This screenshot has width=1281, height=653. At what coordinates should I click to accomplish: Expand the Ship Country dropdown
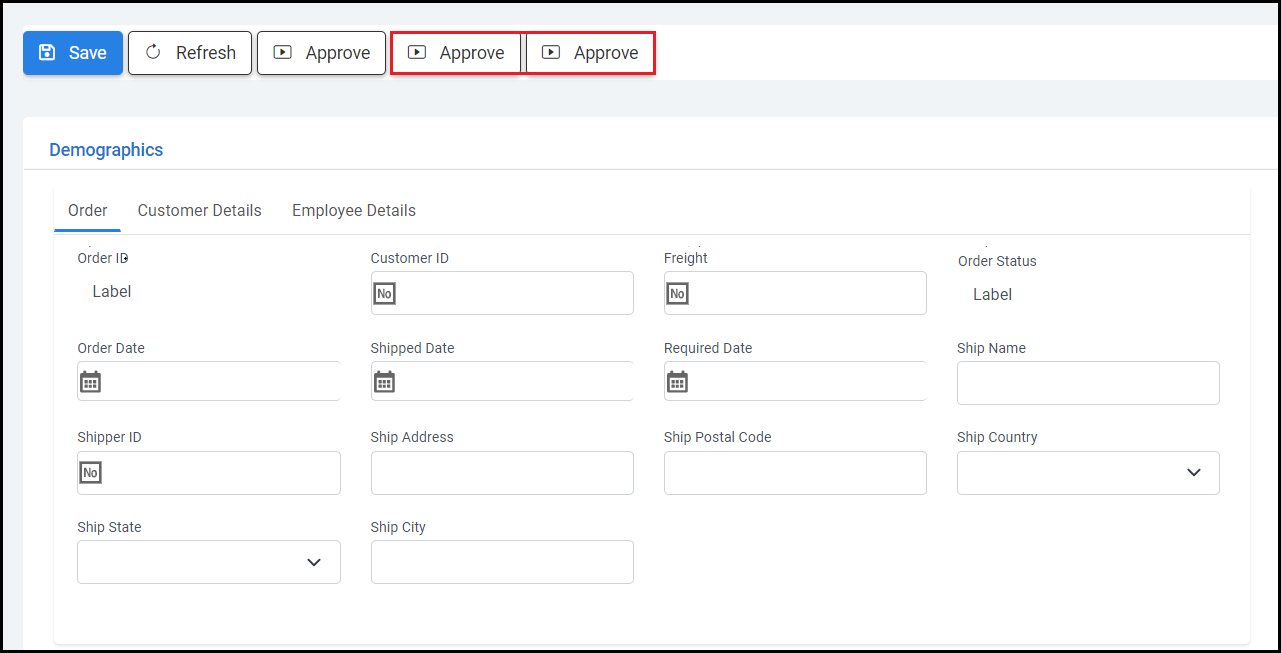click(1193, 472)
